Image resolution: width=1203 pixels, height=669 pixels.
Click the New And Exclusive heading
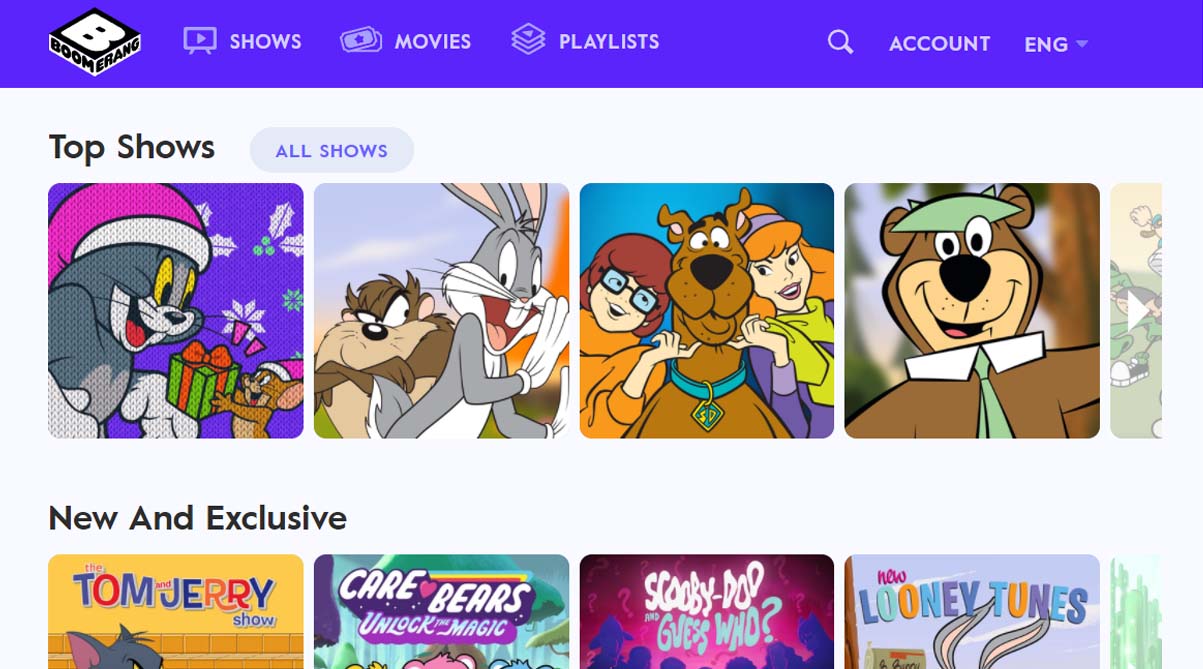pyautogui.click(x=197, y=518)
